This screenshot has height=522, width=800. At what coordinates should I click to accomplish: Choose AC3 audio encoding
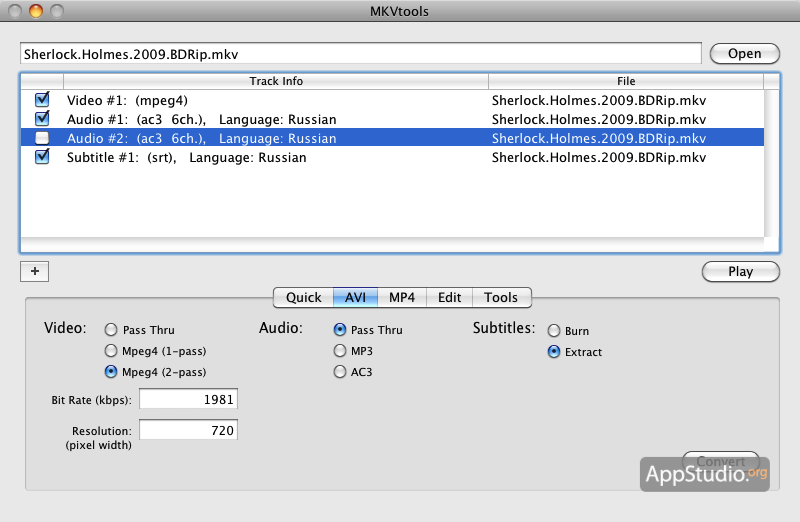pos(340,372)
